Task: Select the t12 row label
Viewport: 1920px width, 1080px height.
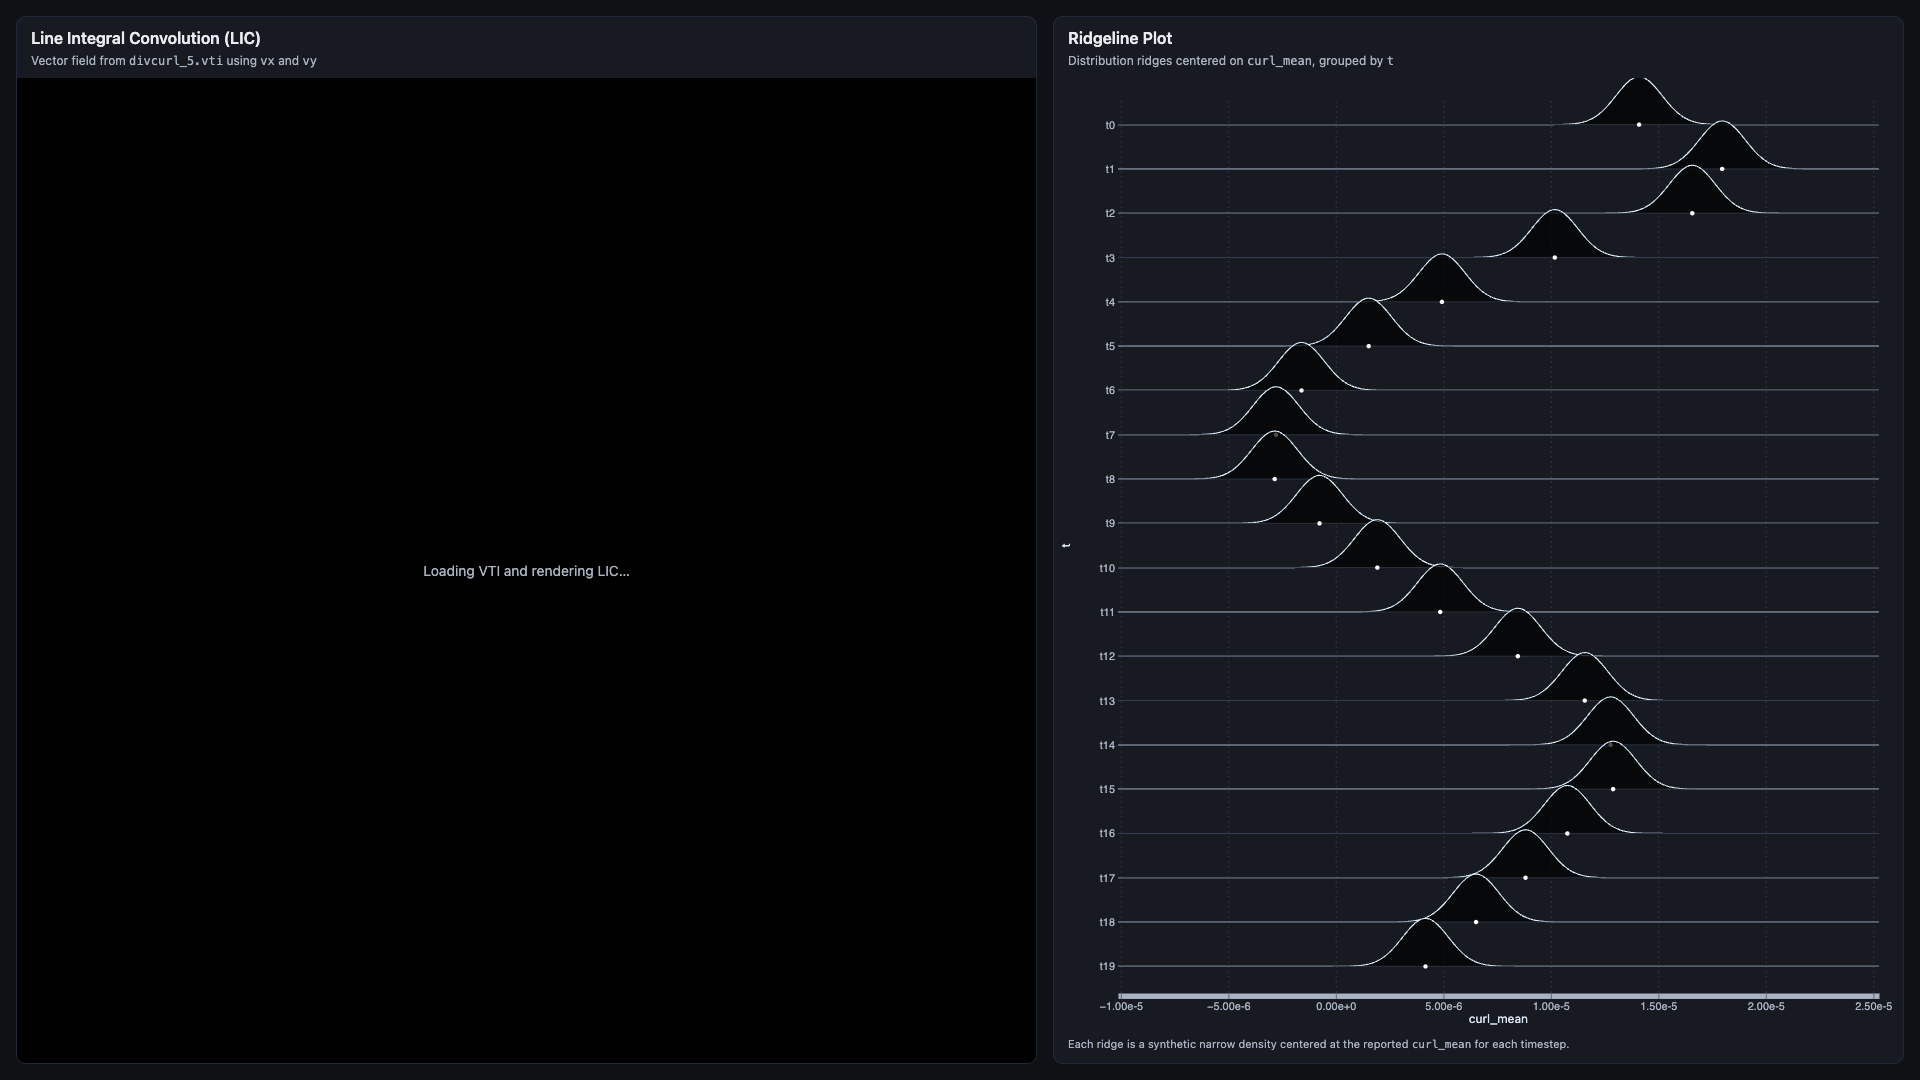Action: 1107,656
